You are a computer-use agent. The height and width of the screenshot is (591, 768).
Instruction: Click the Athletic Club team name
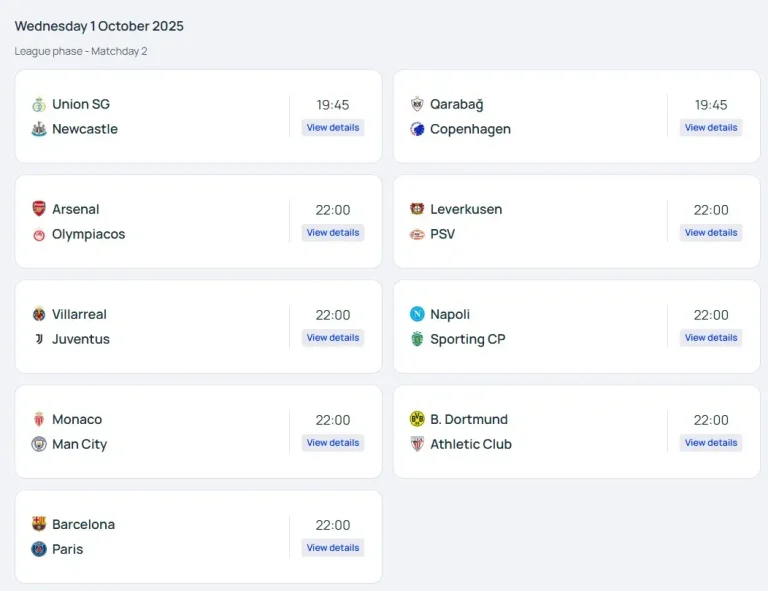click(470, 444)
